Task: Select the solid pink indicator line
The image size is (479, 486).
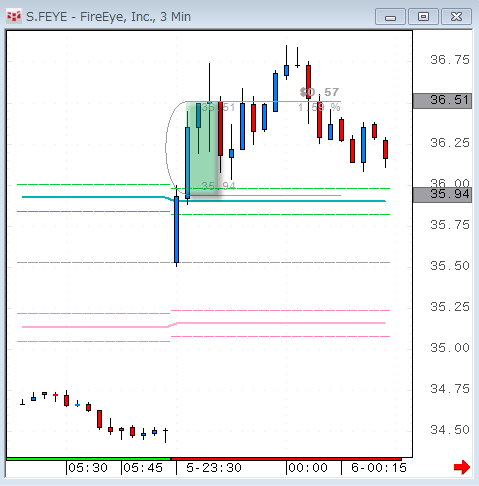Action: (x=280, y=323)
